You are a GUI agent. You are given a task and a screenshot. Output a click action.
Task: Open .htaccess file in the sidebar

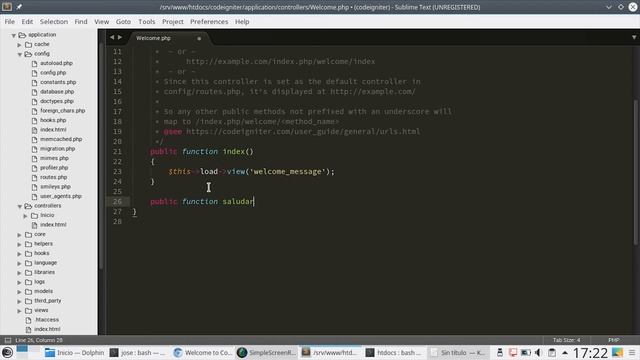[47, 320]
